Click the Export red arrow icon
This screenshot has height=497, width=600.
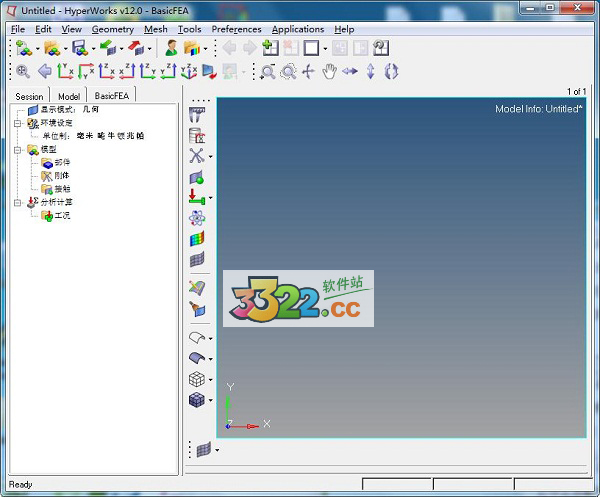point(136,48)
